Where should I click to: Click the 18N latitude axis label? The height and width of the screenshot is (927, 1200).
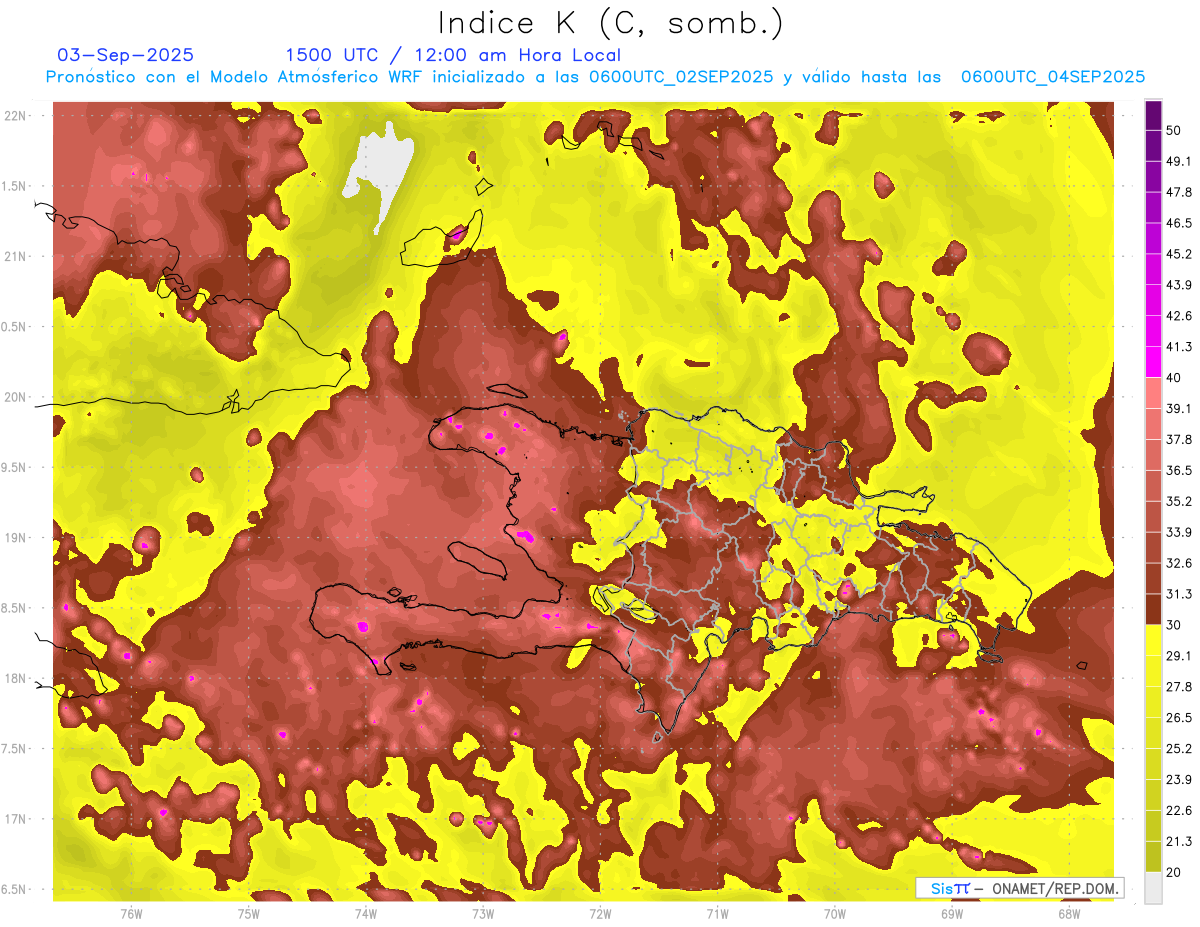coord(17,678)
